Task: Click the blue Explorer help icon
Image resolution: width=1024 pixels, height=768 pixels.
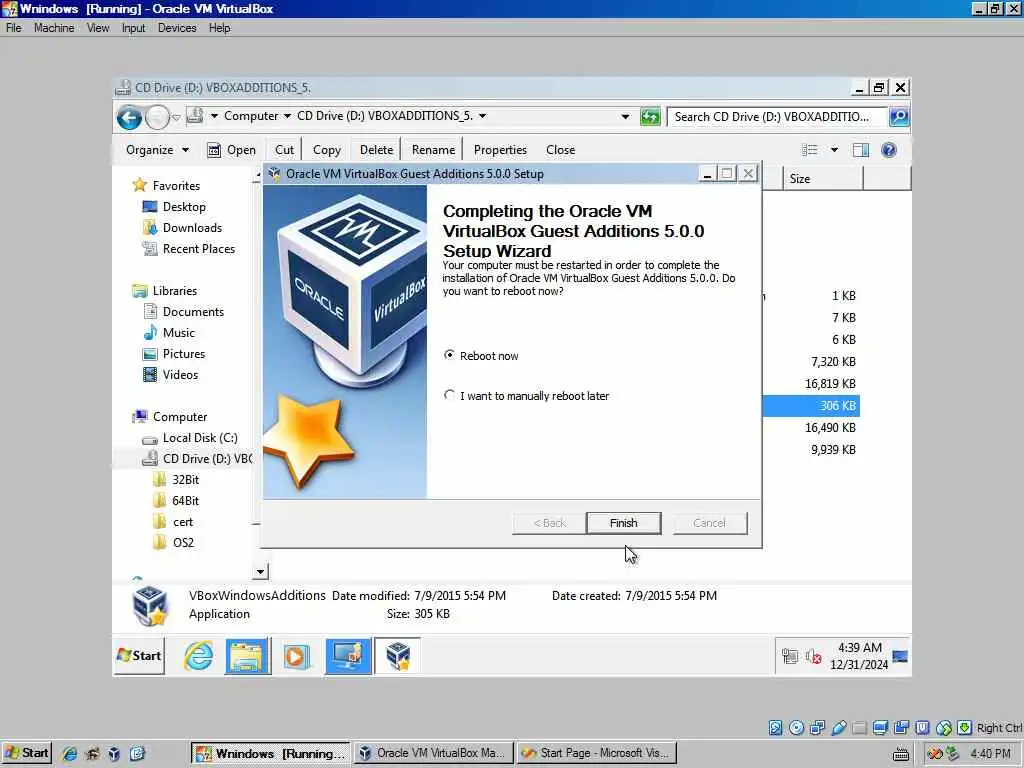Action: pos(889,150)
